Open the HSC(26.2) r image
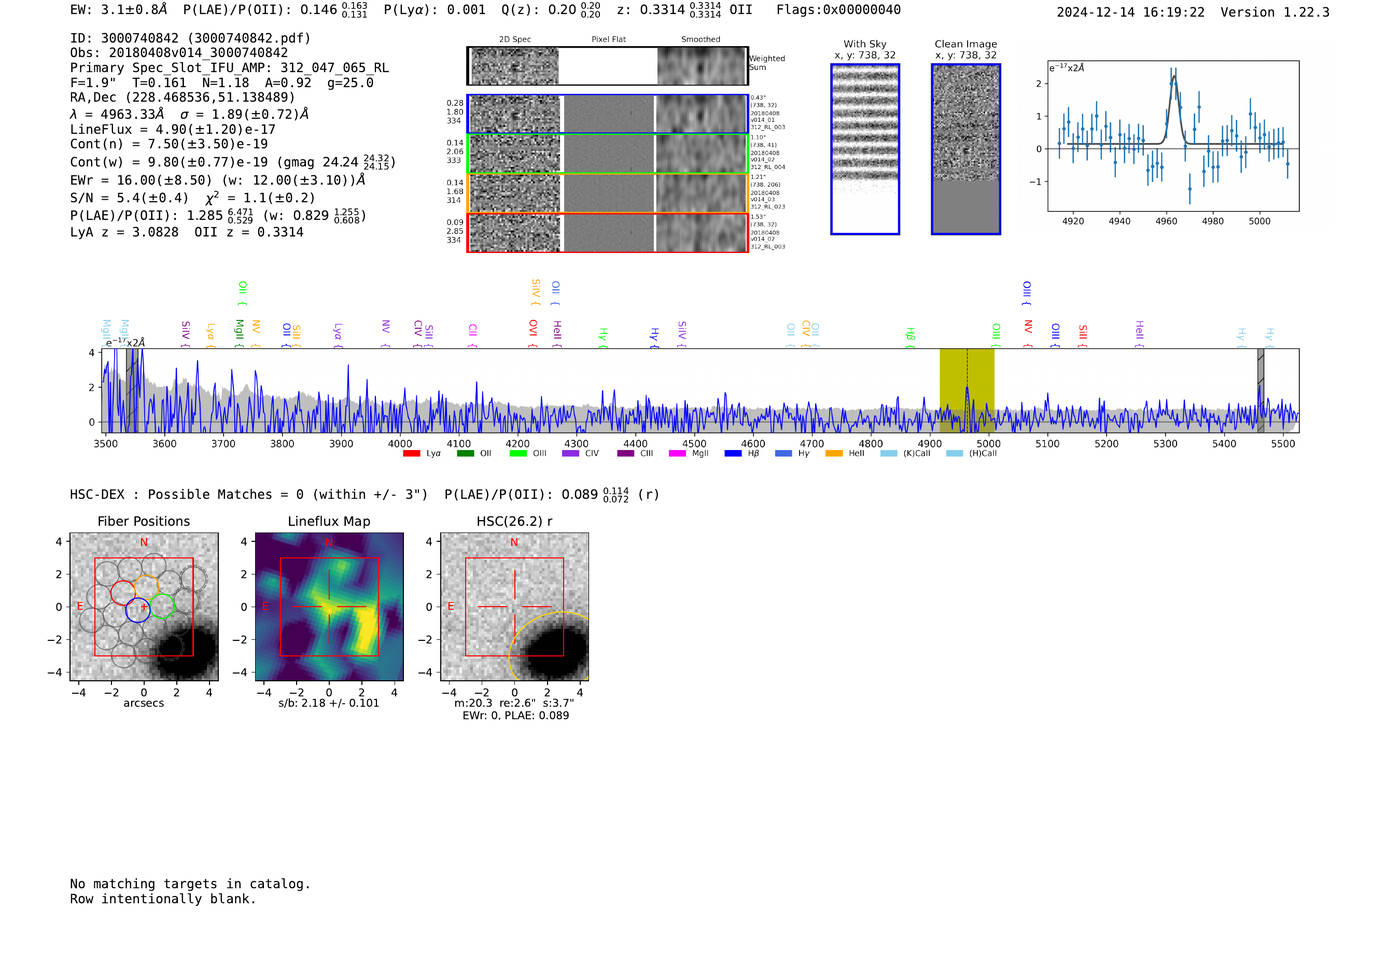The image size is (1400, 953). tap(514, 607)
